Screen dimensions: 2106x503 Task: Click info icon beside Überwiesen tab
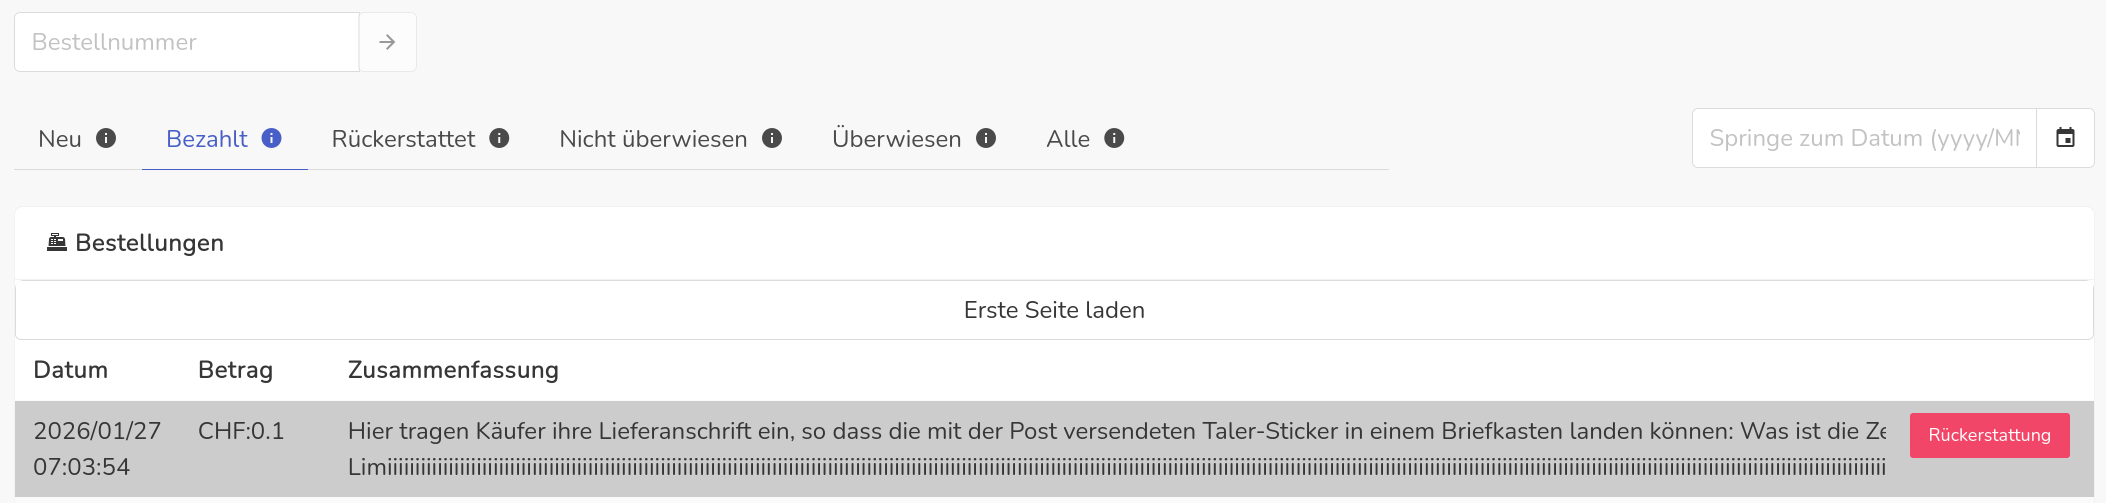[986, 138]
